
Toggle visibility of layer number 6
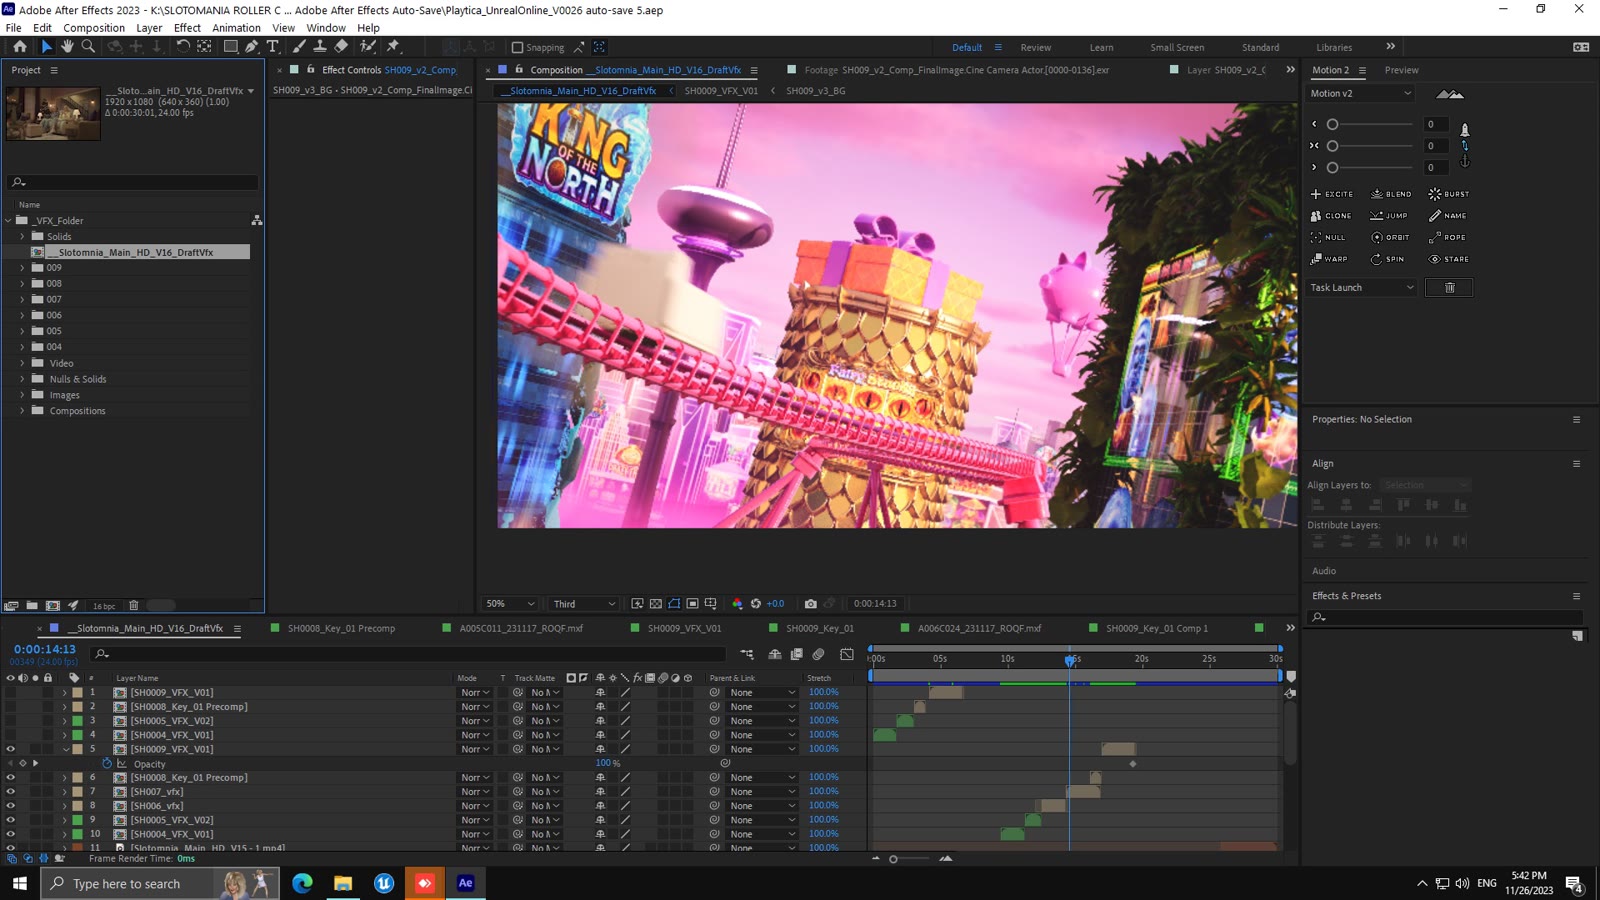point(11,777)
